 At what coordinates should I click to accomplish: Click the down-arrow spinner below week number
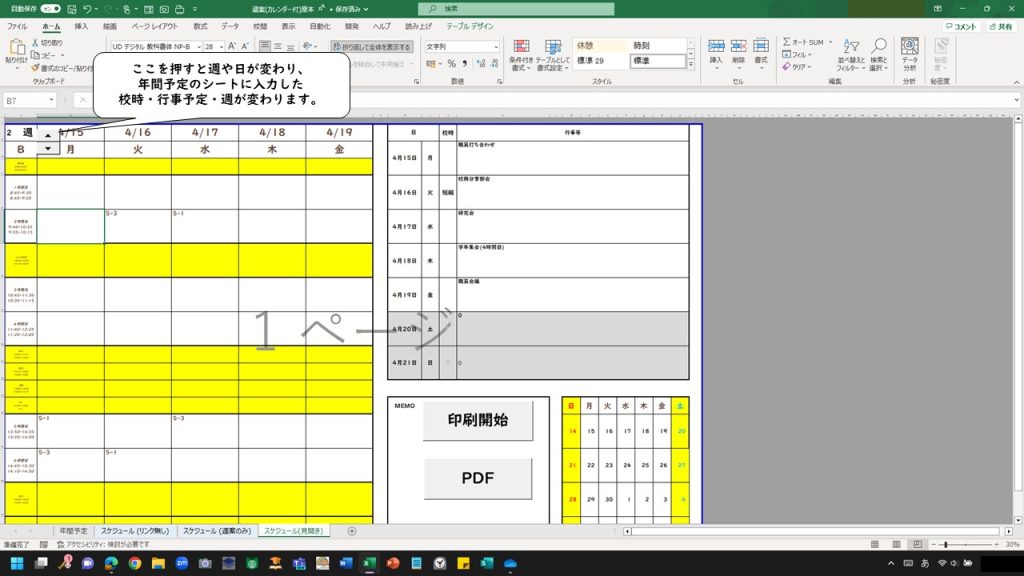47,148
